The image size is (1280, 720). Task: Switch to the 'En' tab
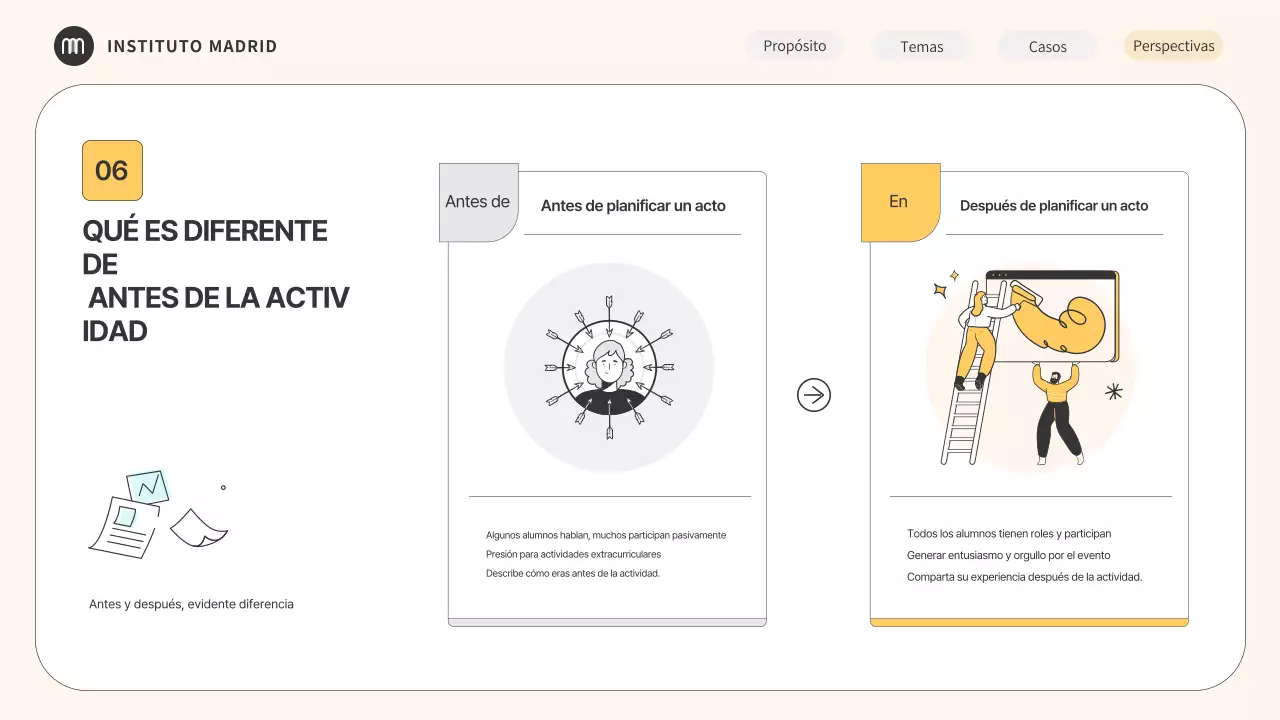click(x=898, y=201)
